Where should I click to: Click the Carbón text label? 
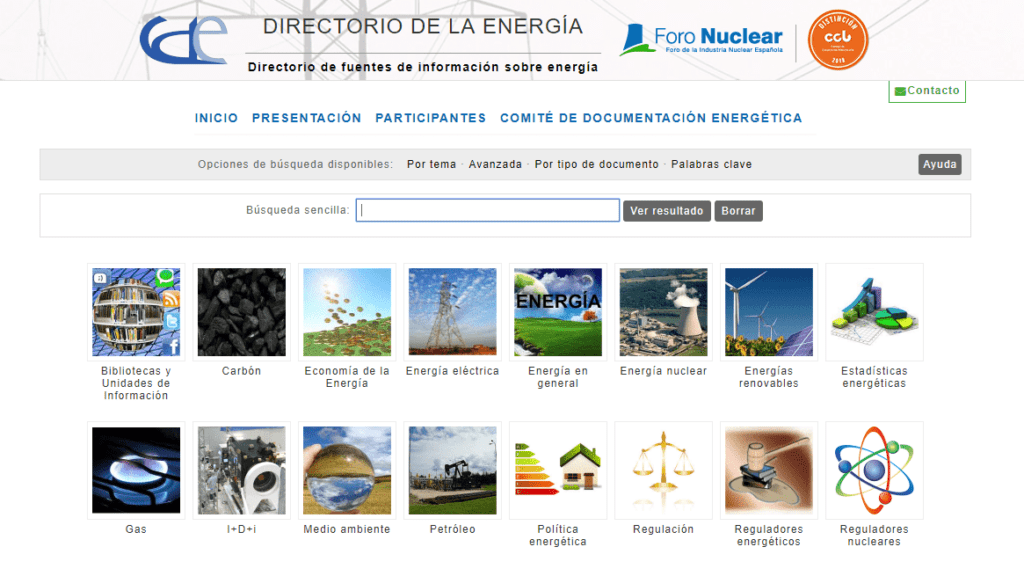click(242, 371)
